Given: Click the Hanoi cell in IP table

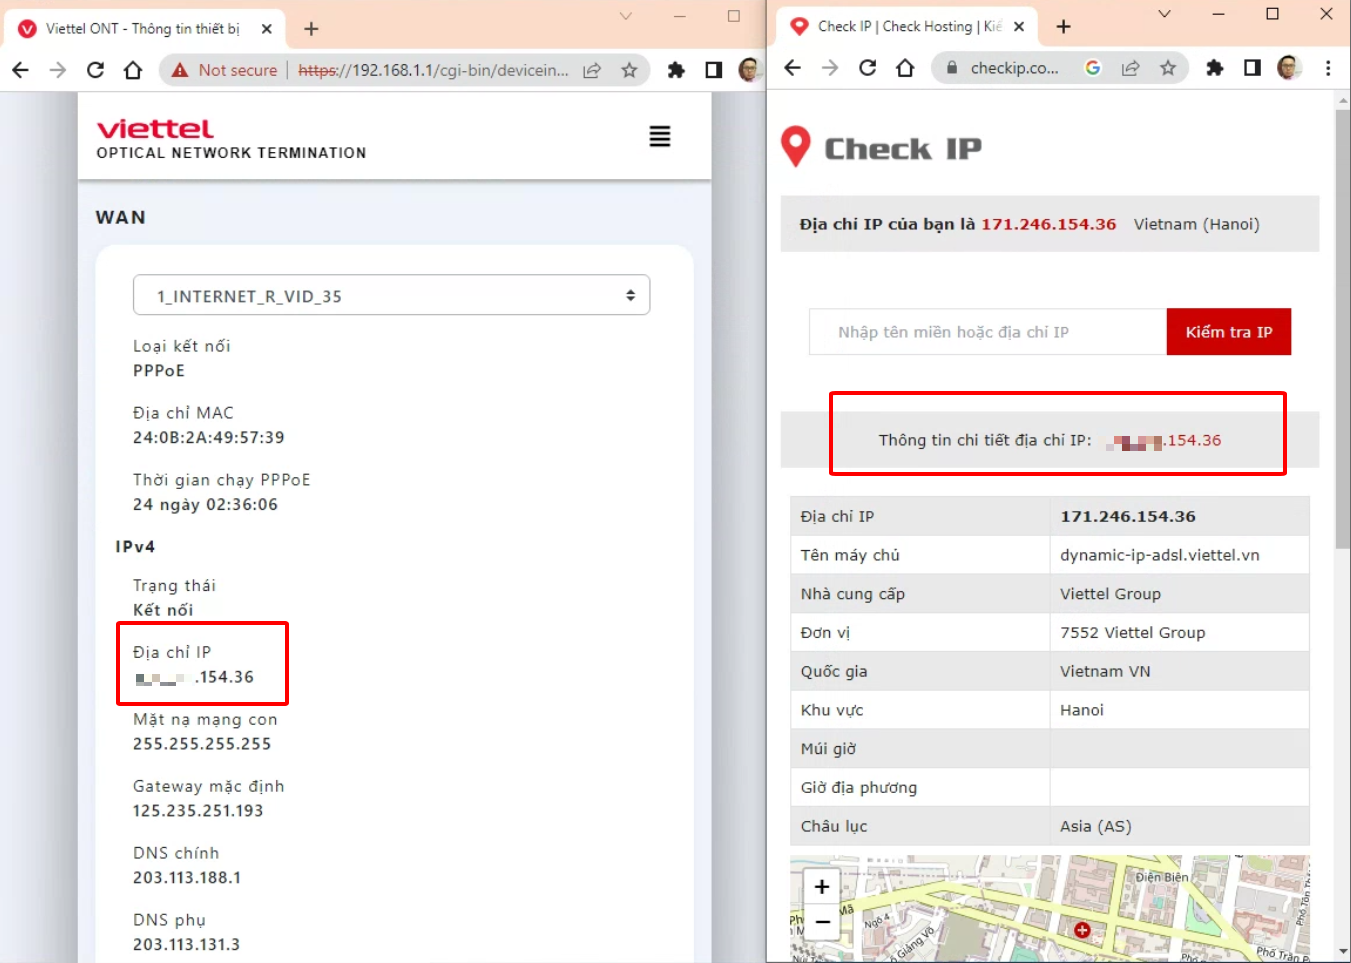Looking at the screenshot, I should coord(1180,710).
